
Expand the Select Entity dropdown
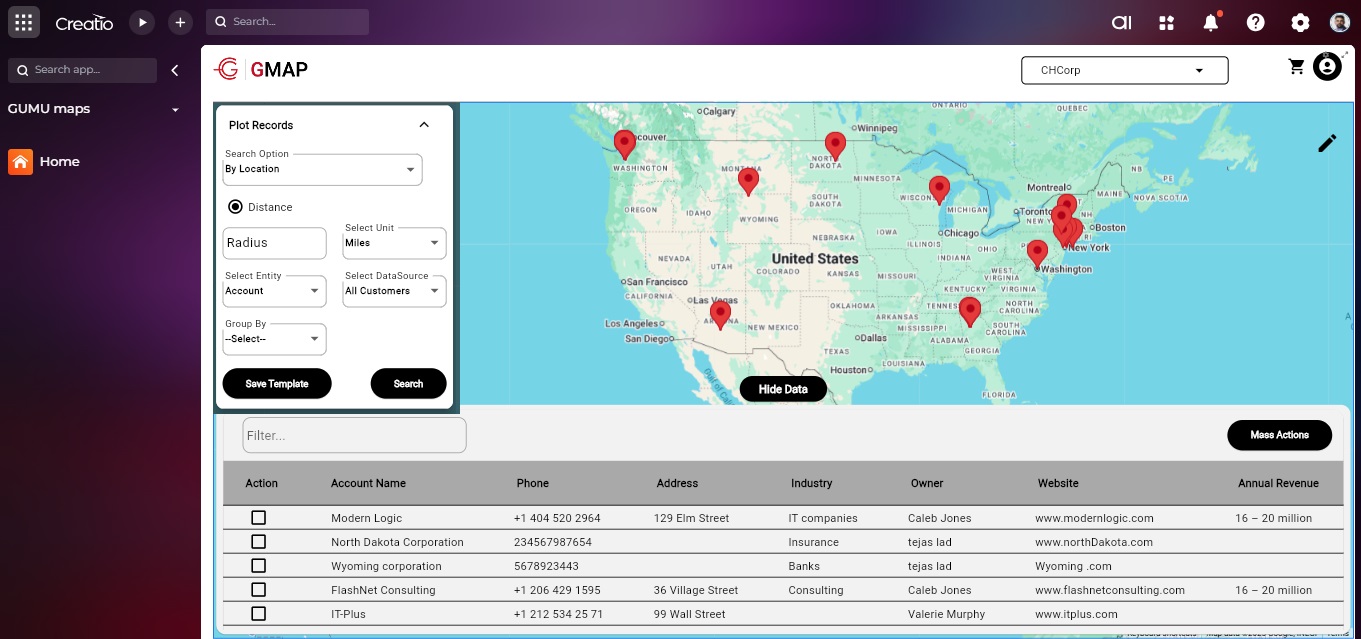click(x=275, y=291)
